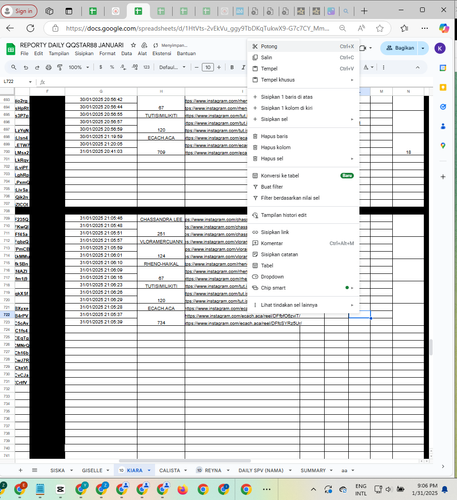Viewport: 457px width, 500px height.
Task: Open the K account avatar
Action: tap(440, 48)
